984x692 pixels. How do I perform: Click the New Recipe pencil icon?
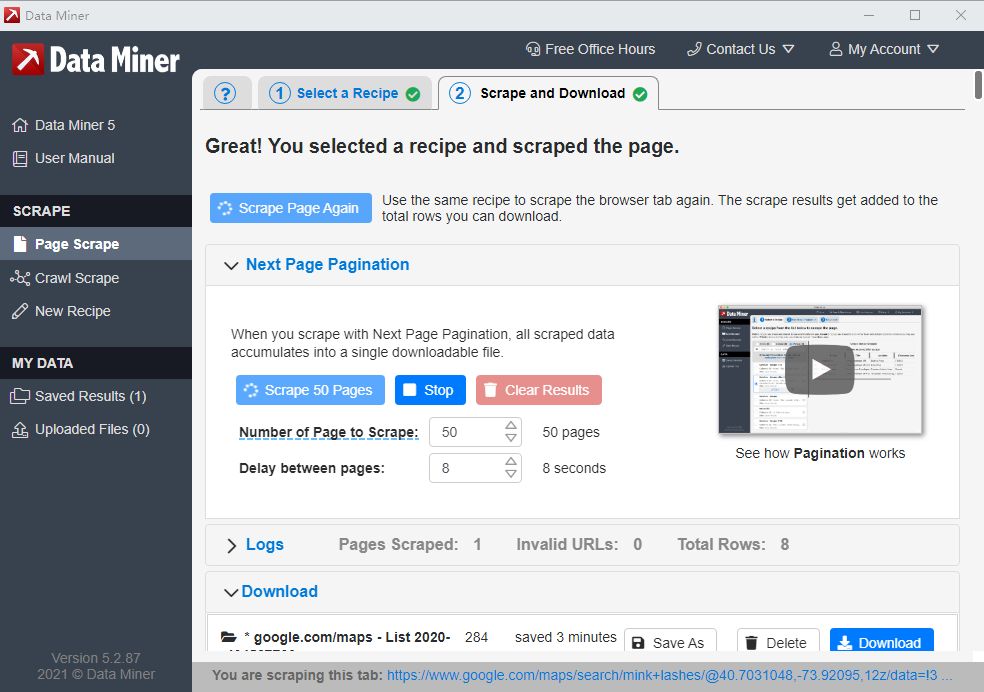point(20,311)
